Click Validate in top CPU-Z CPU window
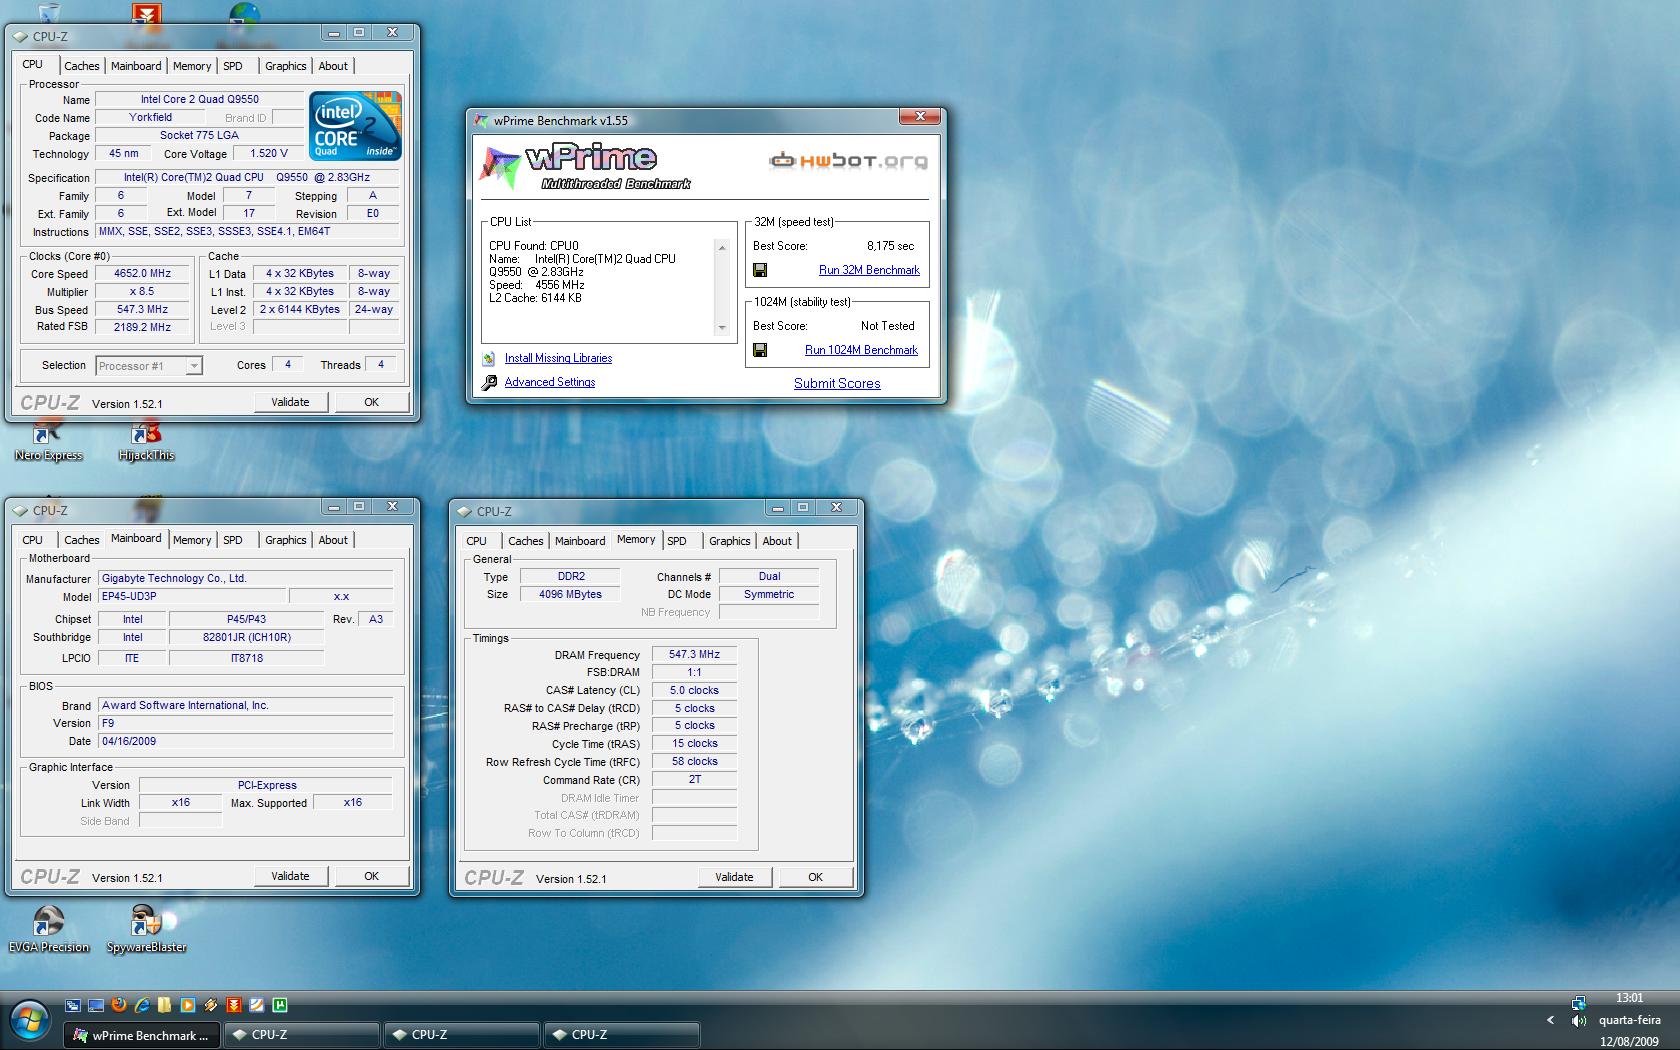The width and height of the screenshot is (1680, 1050). pyautogui.click(x=290, y=402)
